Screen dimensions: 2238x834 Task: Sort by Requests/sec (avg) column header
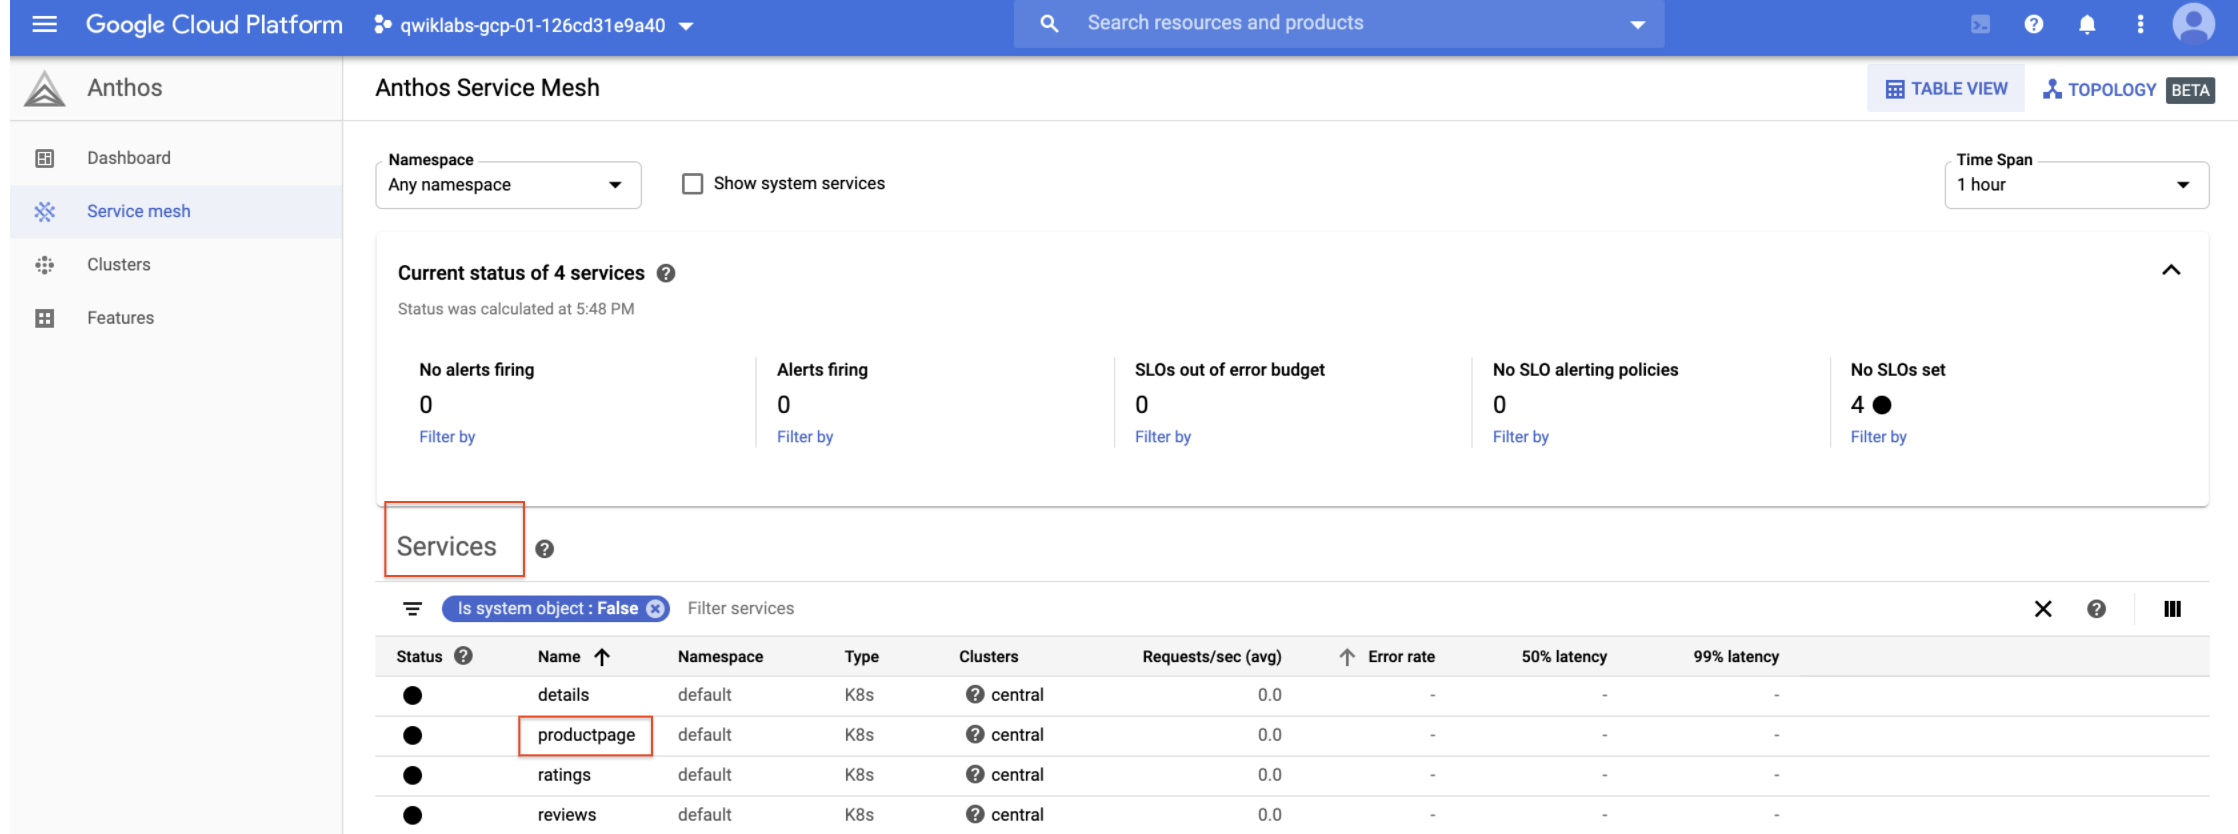coord(1212,657)
